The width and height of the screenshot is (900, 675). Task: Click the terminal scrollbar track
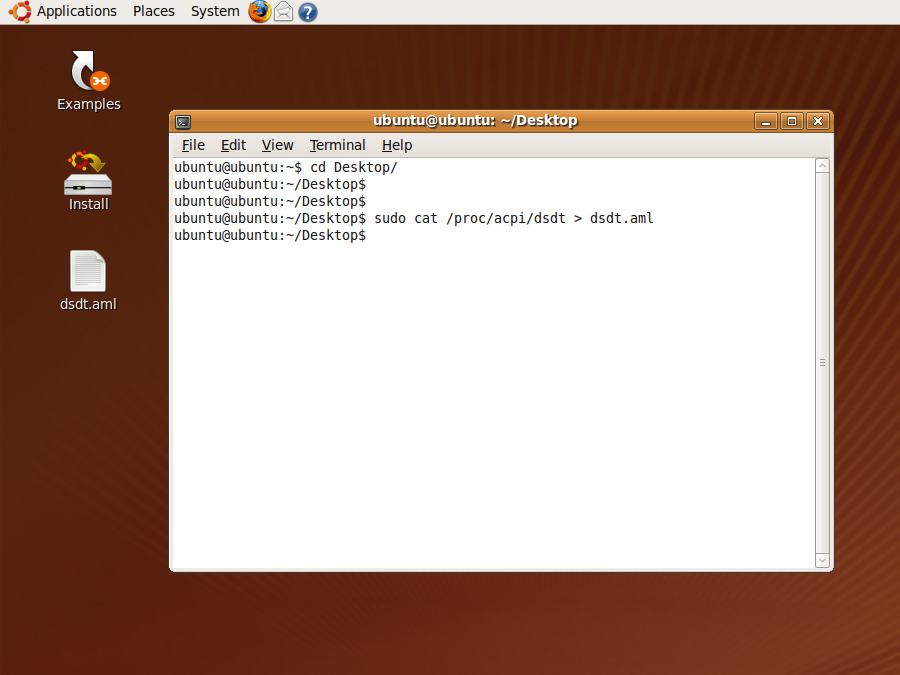[x=822, y=360]
